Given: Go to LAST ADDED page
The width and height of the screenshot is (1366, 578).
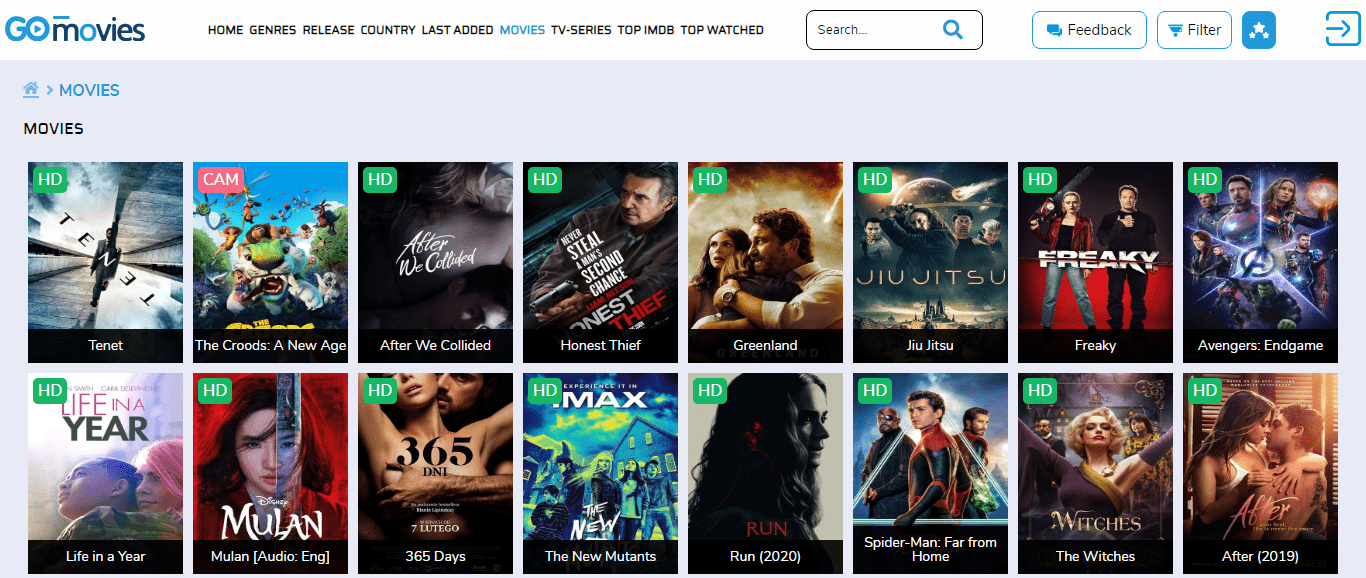Looking at the screenshot, I should pos(457,30).
